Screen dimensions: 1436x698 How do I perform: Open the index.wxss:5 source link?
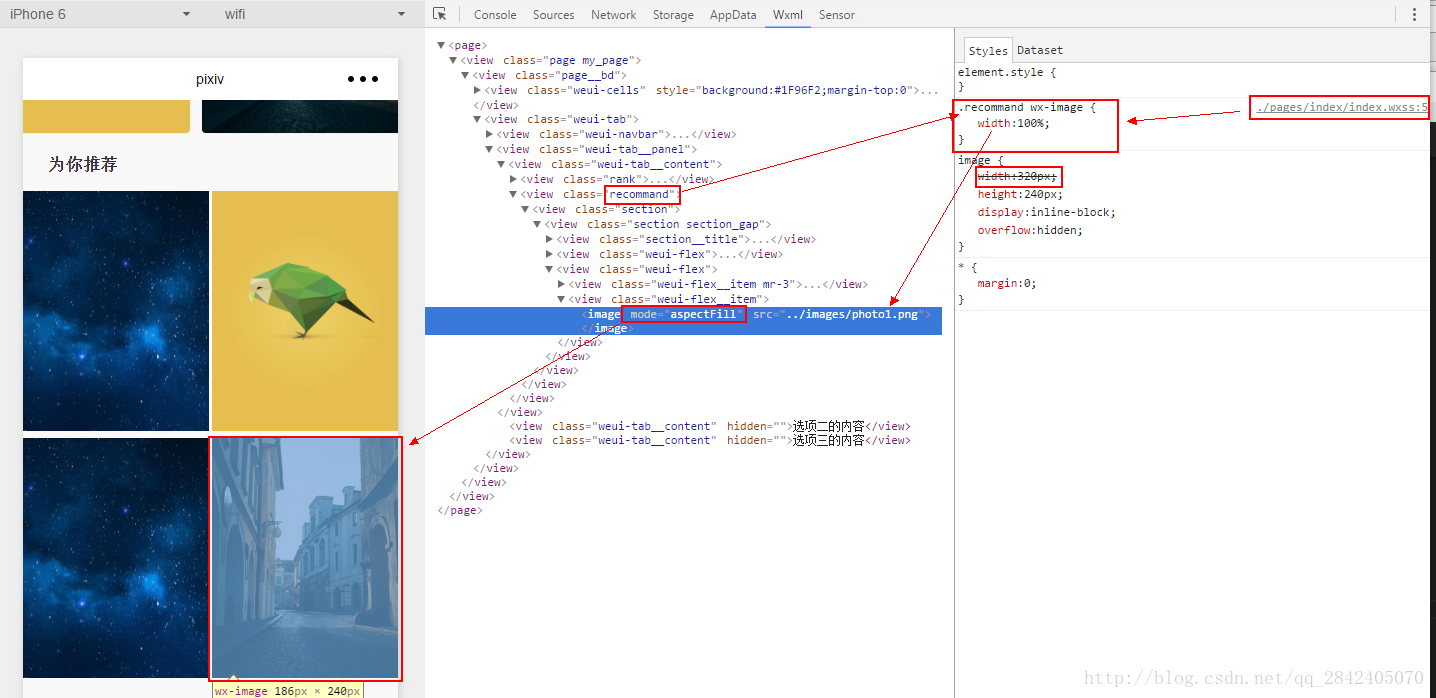1342,108
